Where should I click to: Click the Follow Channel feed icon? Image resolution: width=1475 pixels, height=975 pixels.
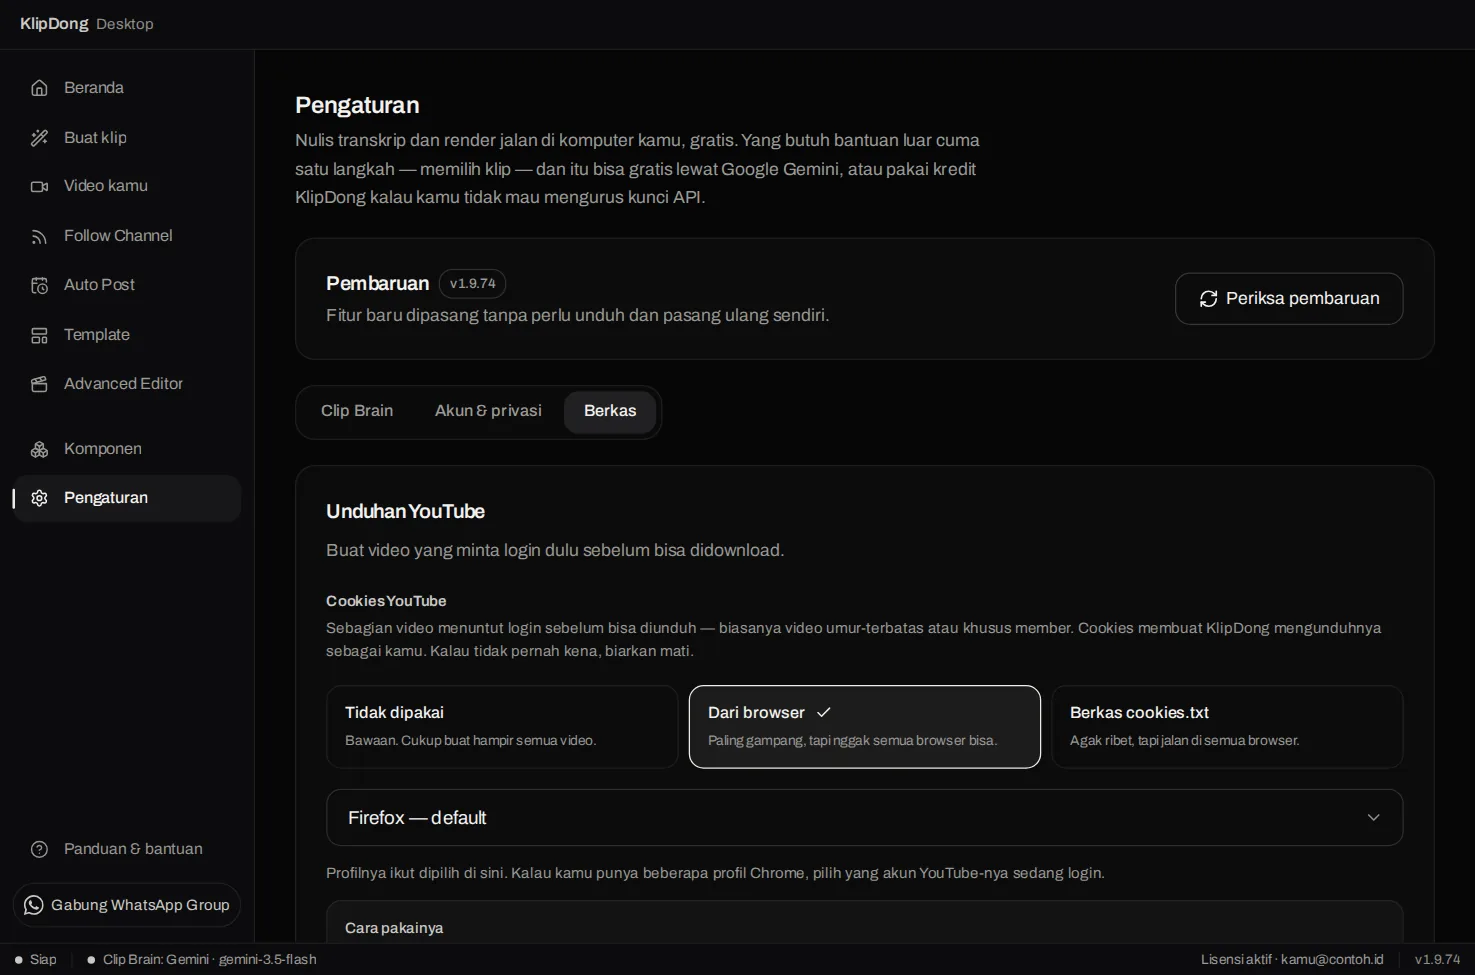click(x=39, y=236)
